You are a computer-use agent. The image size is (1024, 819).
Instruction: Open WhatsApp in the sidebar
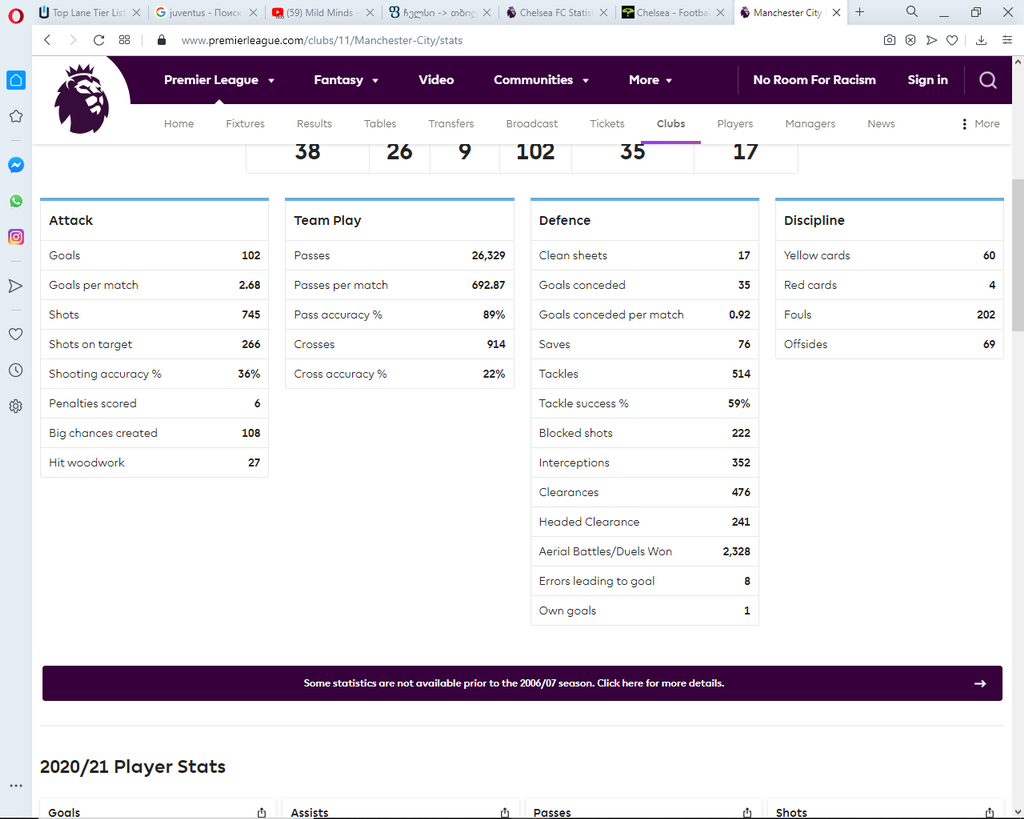coord(16,201)
